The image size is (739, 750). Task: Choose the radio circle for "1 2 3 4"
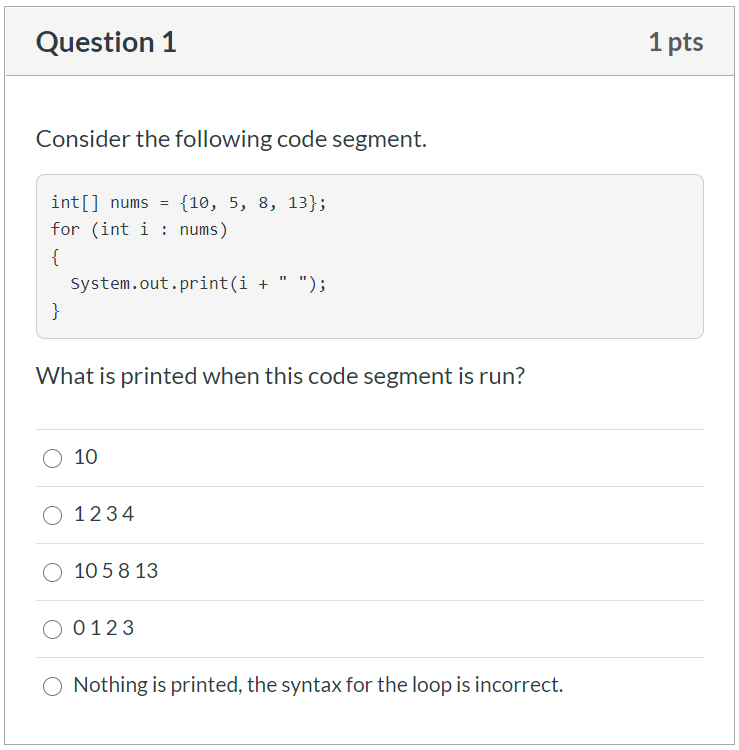click(x=52, y=515)
